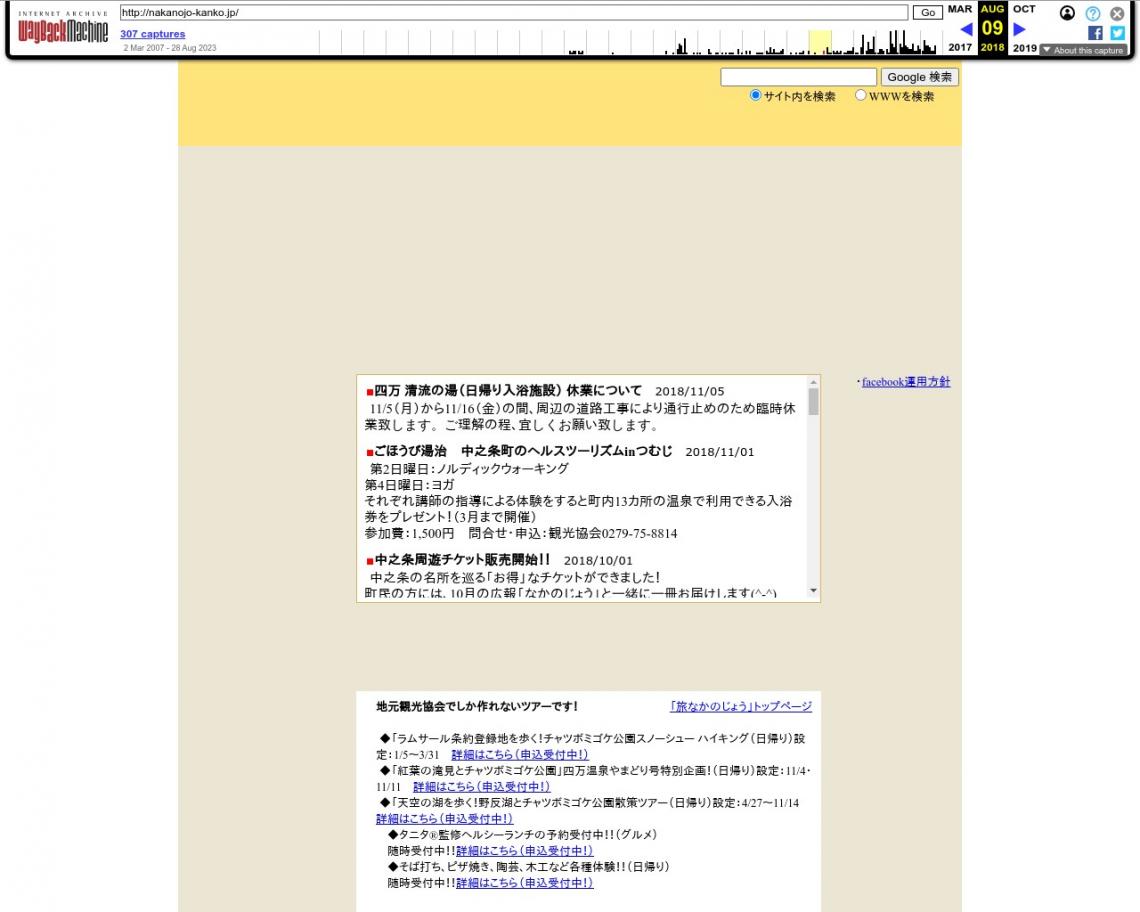Image resolution: width=1140 pixels, height=912 pixels.
Task: Click the 2018/11/01 date text
Action: click(x=720, y=452)
